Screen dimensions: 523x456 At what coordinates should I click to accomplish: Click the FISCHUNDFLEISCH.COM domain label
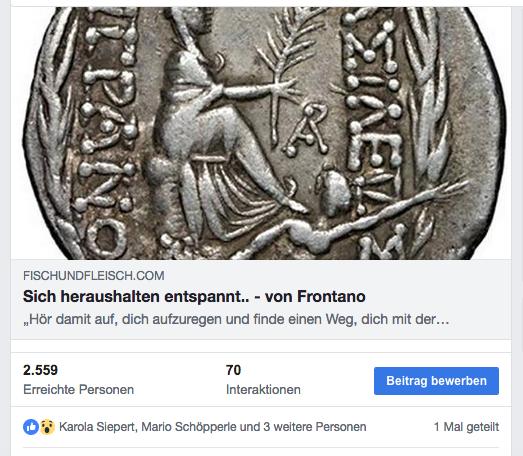[94, 276]
